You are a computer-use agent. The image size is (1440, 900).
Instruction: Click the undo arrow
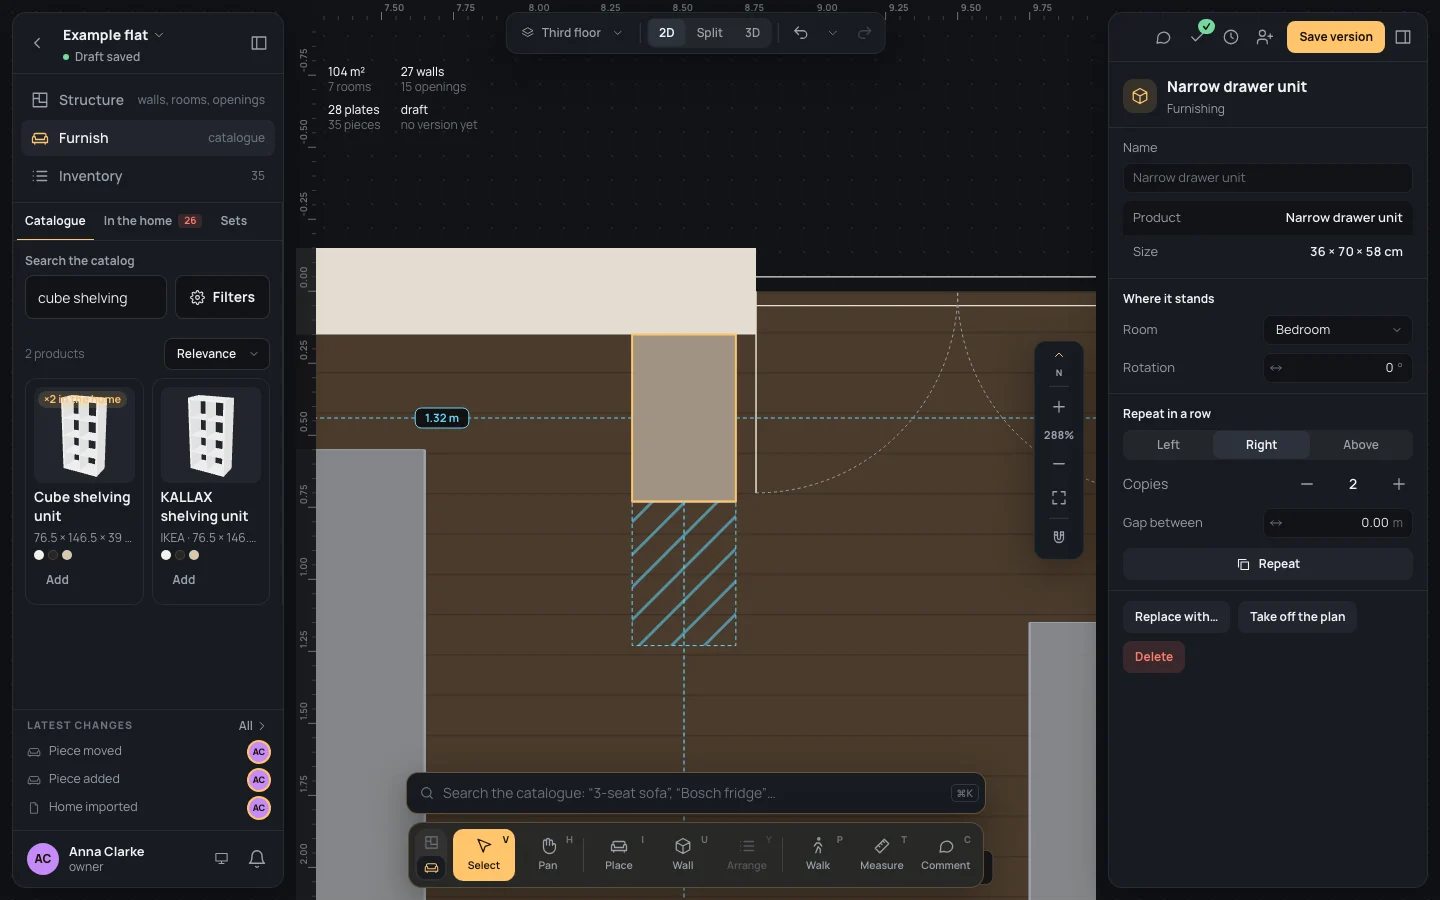click(x=801, y=33)
